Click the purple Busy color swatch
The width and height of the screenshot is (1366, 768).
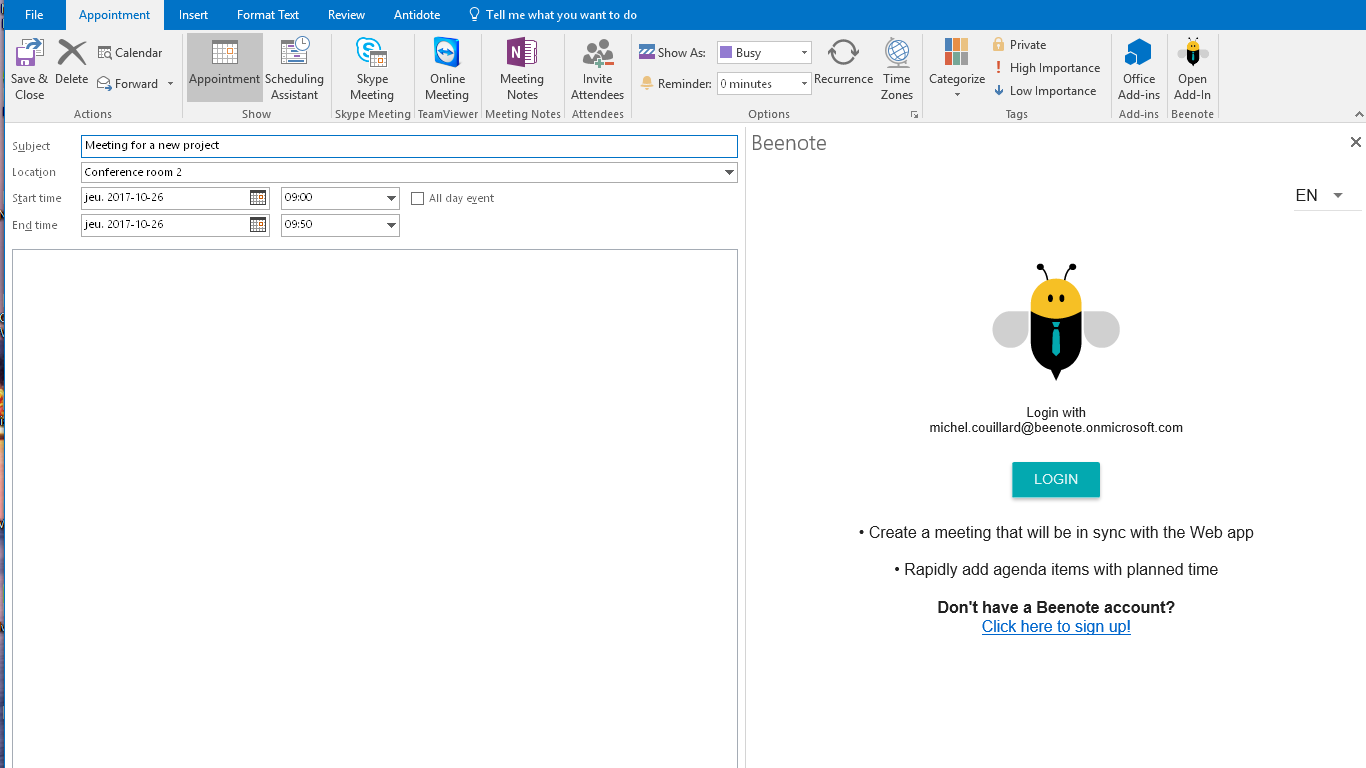726,53
